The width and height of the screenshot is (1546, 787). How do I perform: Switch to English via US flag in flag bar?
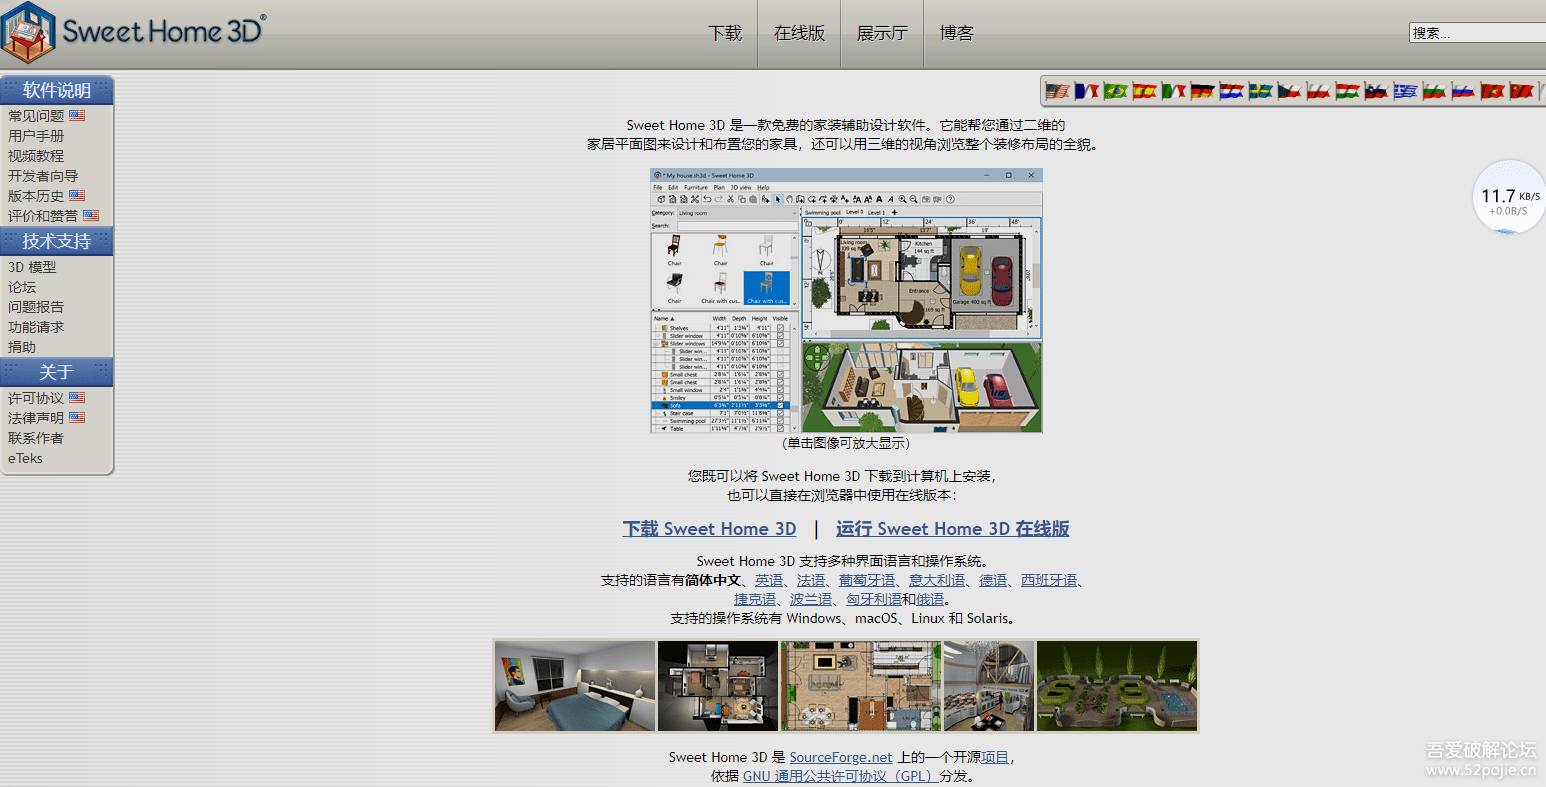(x=1058, y=91)
